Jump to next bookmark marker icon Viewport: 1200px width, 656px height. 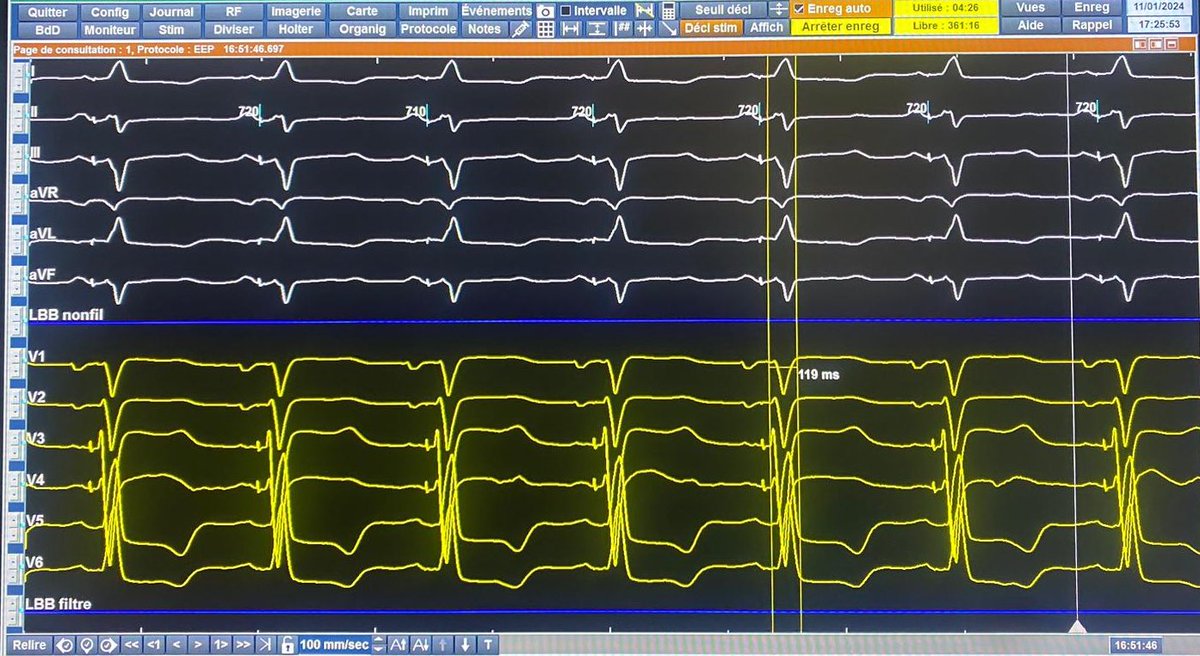(109, 645)
